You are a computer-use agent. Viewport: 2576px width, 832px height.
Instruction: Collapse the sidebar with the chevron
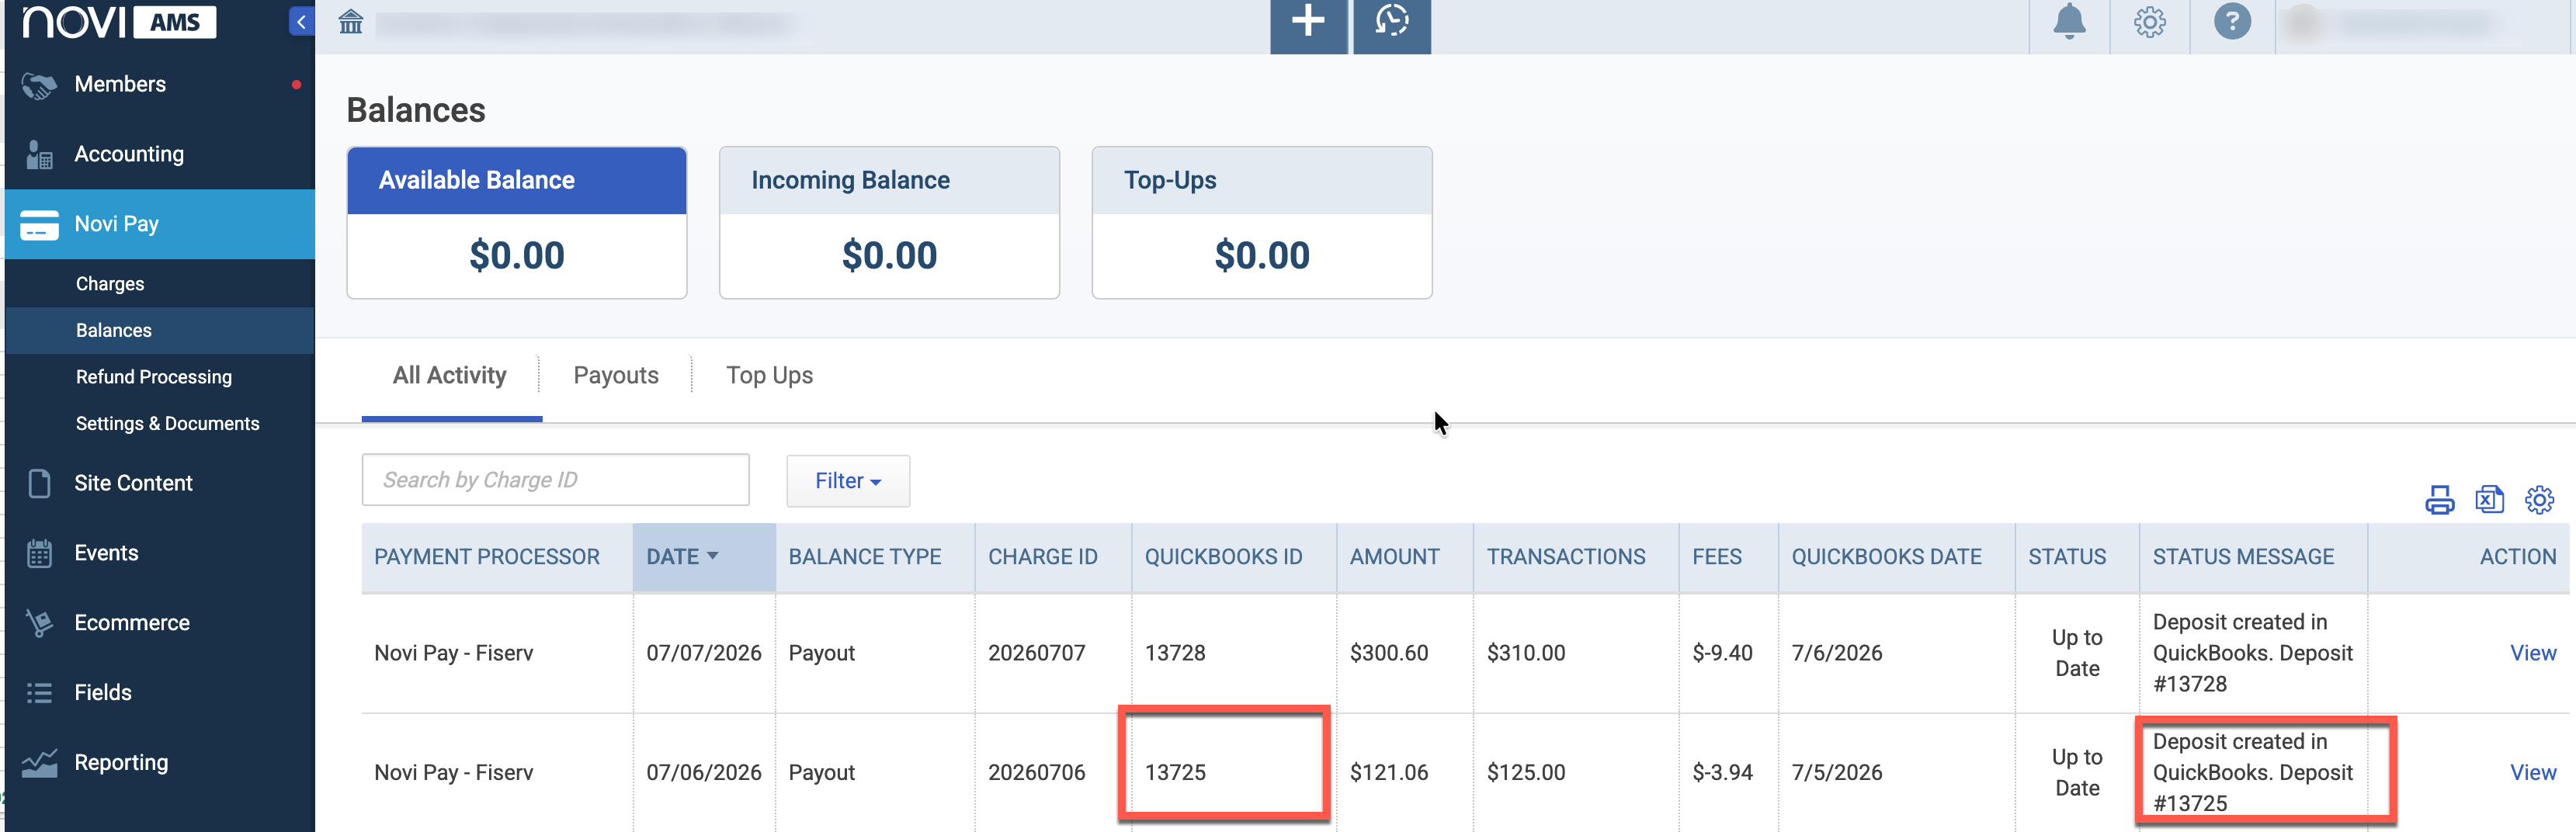click(x=301, y=22)
